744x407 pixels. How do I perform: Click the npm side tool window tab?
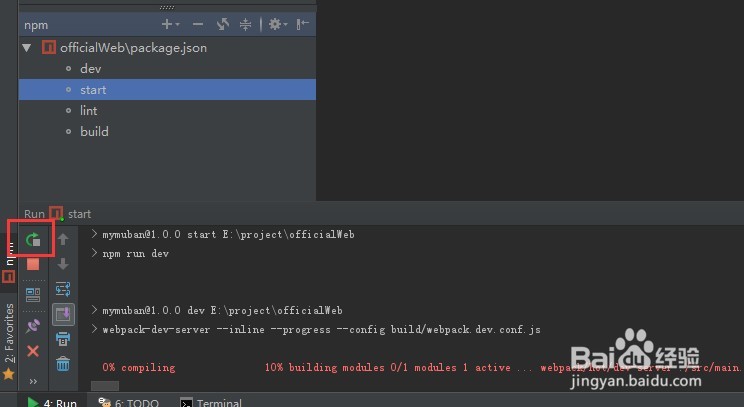[9, 263]
